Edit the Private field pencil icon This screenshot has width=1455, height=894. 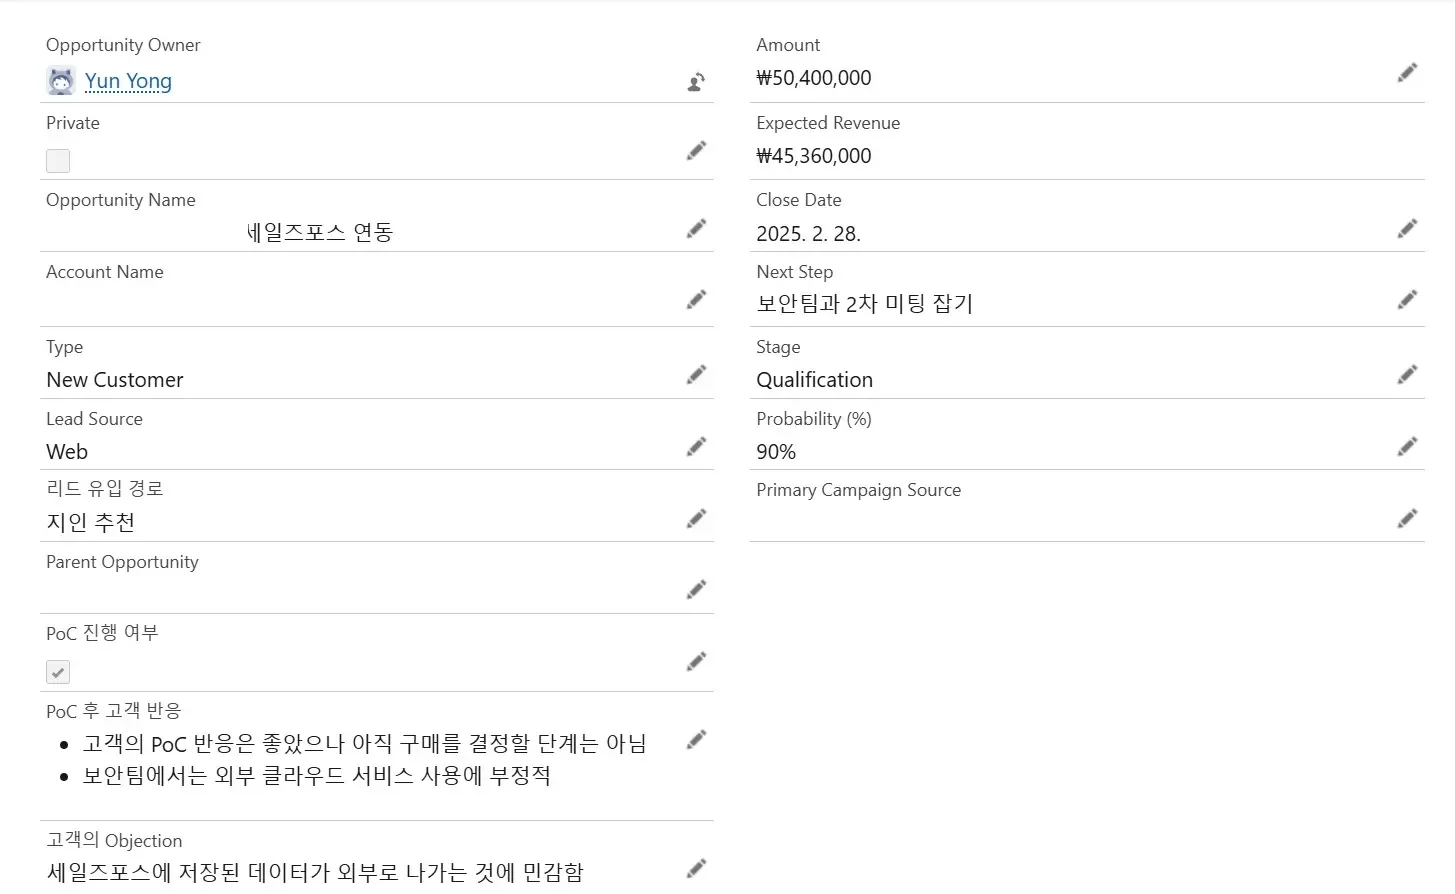click(697, 151)
